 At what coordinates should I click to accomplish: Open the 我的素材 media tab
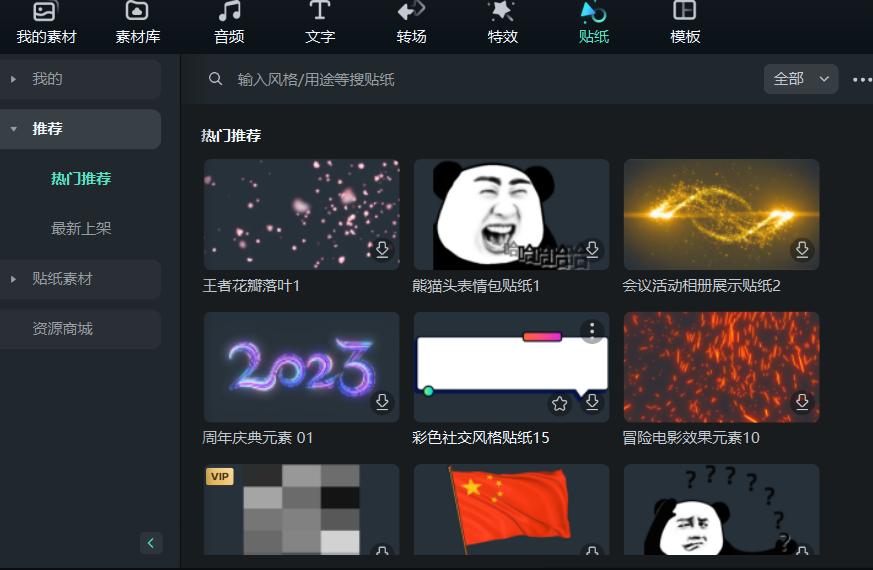46,23
